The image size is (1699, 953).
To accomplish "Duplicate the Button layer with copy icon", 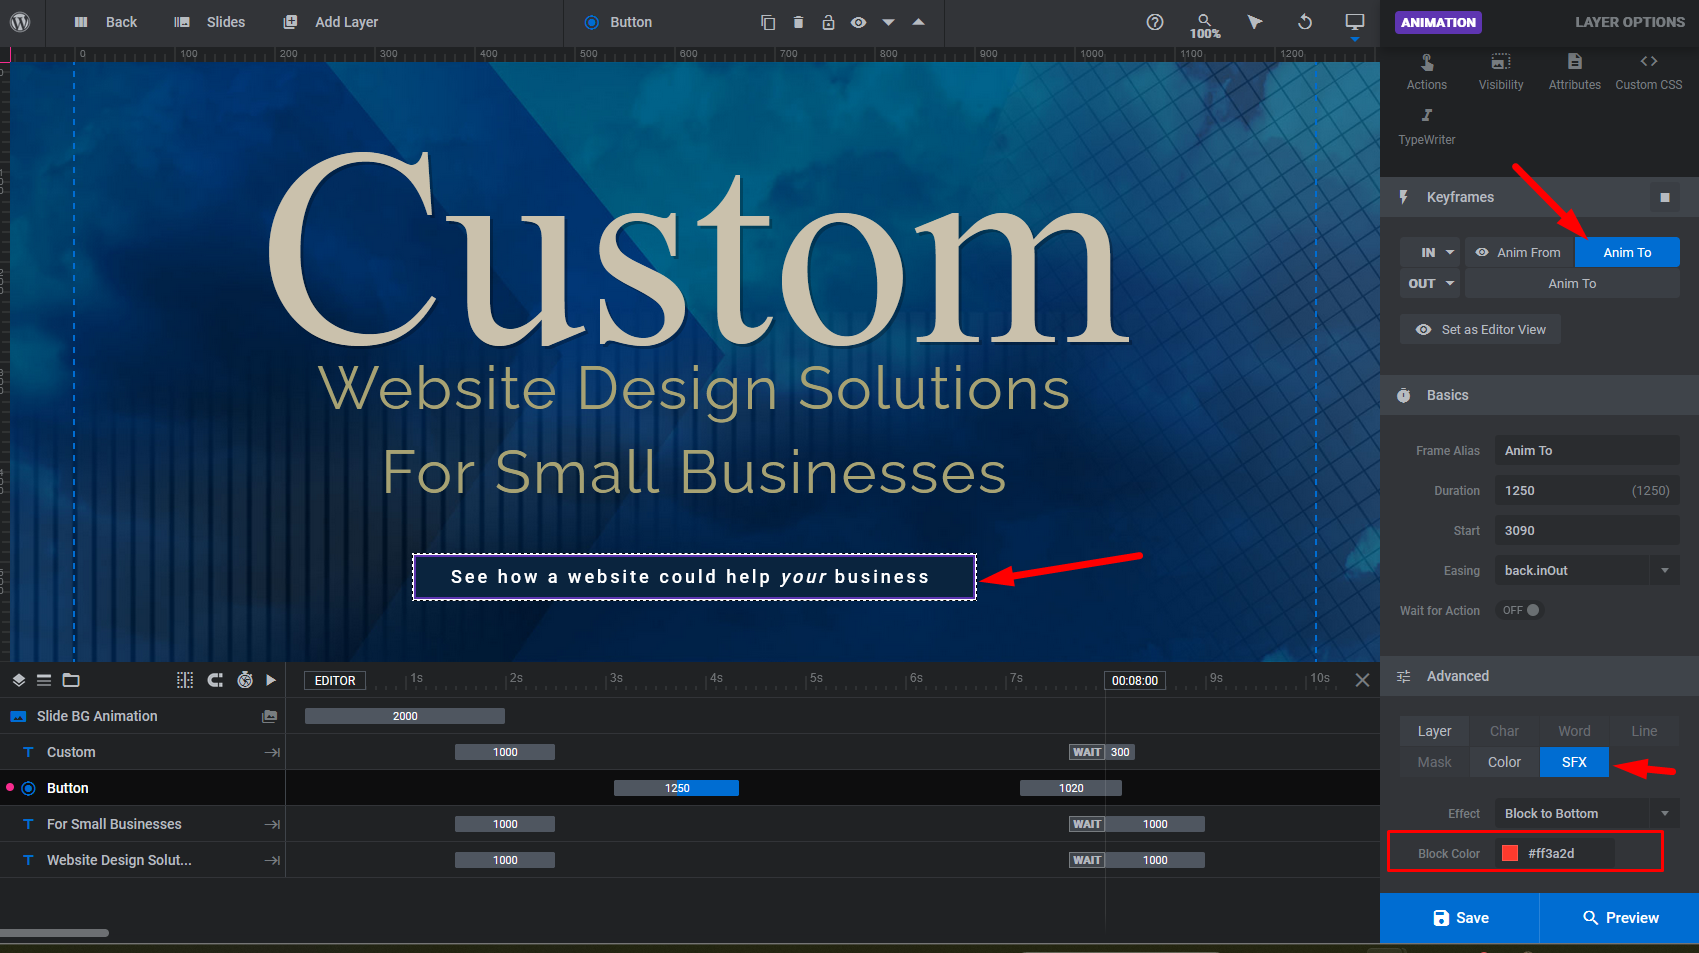I will [x=768, y=22].
